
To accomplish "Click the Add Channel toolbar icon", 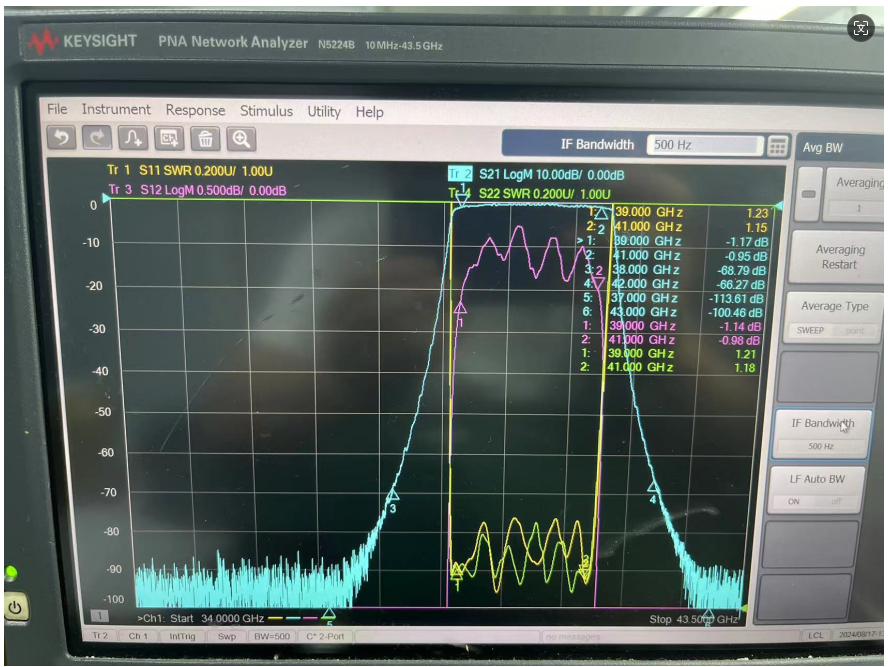I will click(x=169, y=139).
